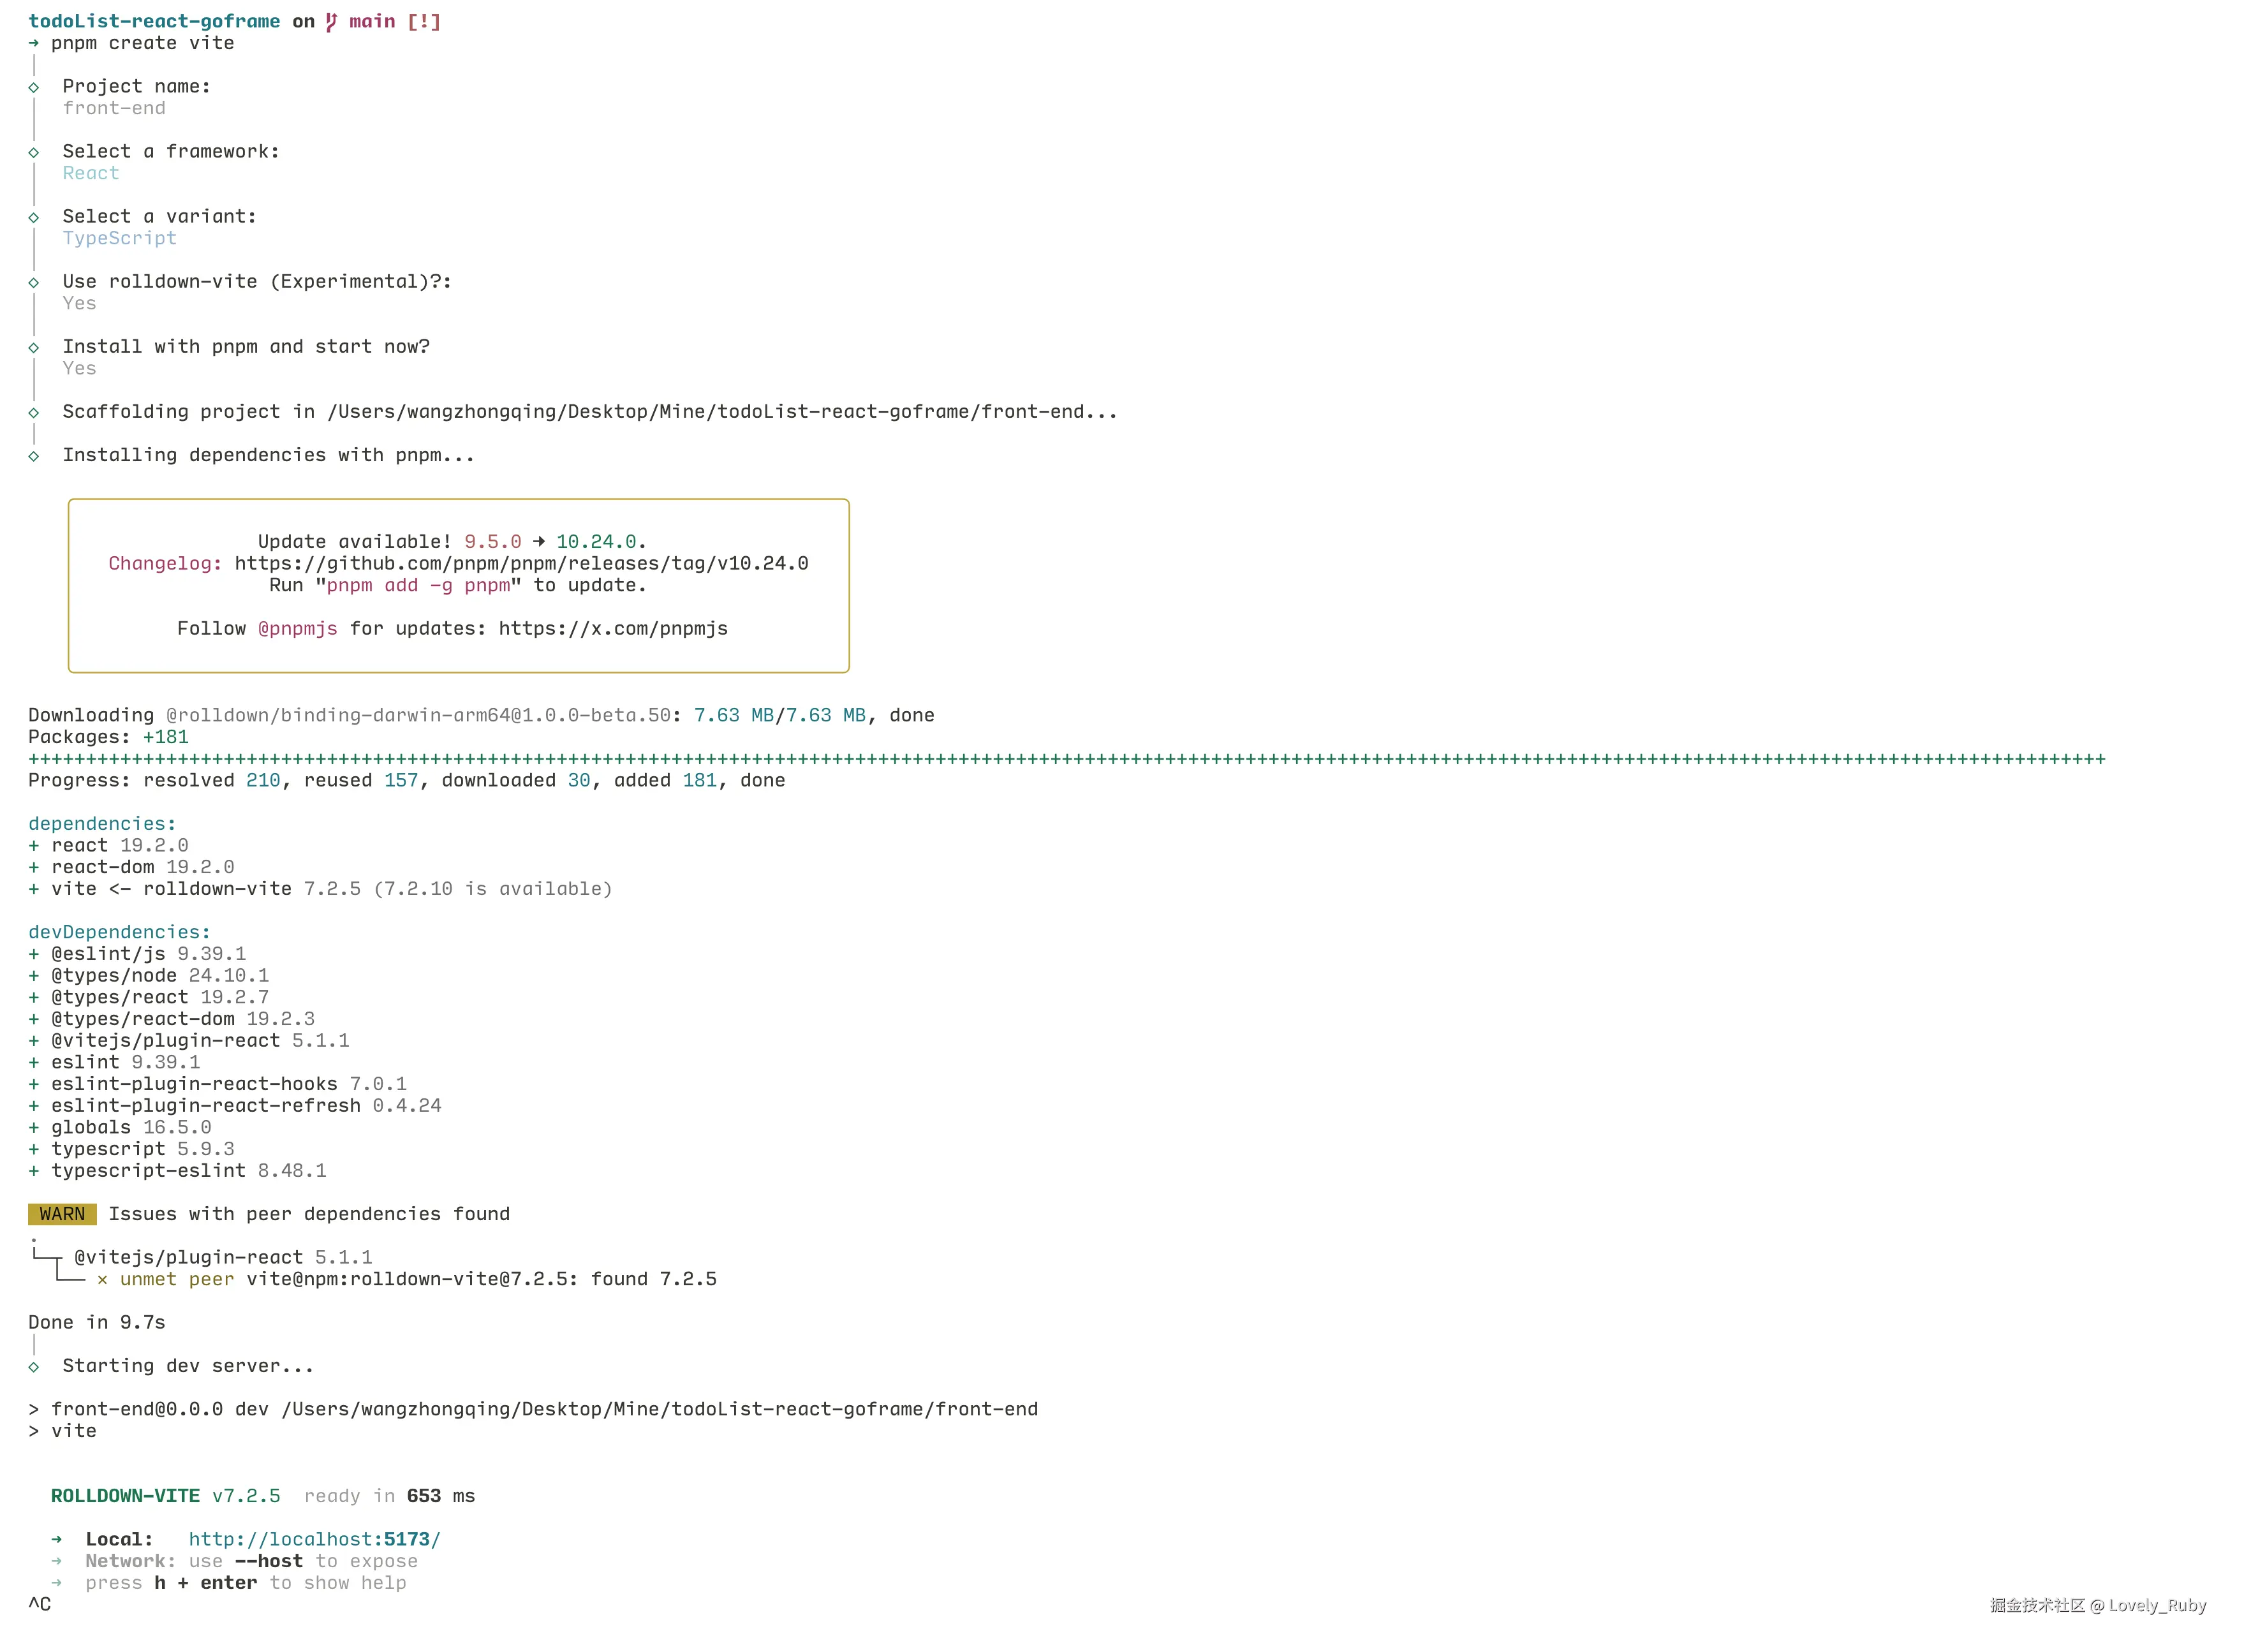Click the front-end project name value
The image size is (2244, 1652).
tap(114, 108)
